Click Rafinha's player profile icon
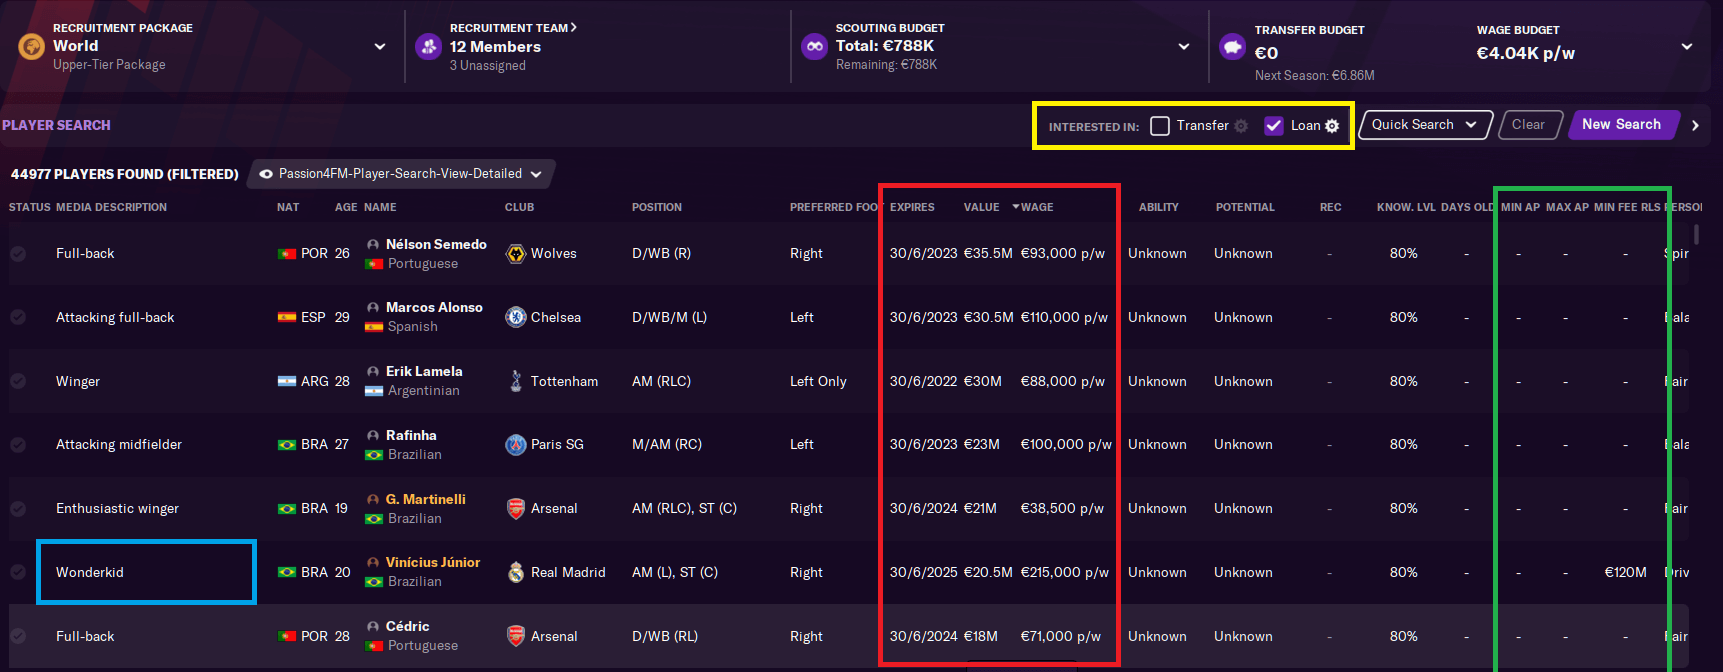This screenshot has width=1723, height=672. click(373, 435)
